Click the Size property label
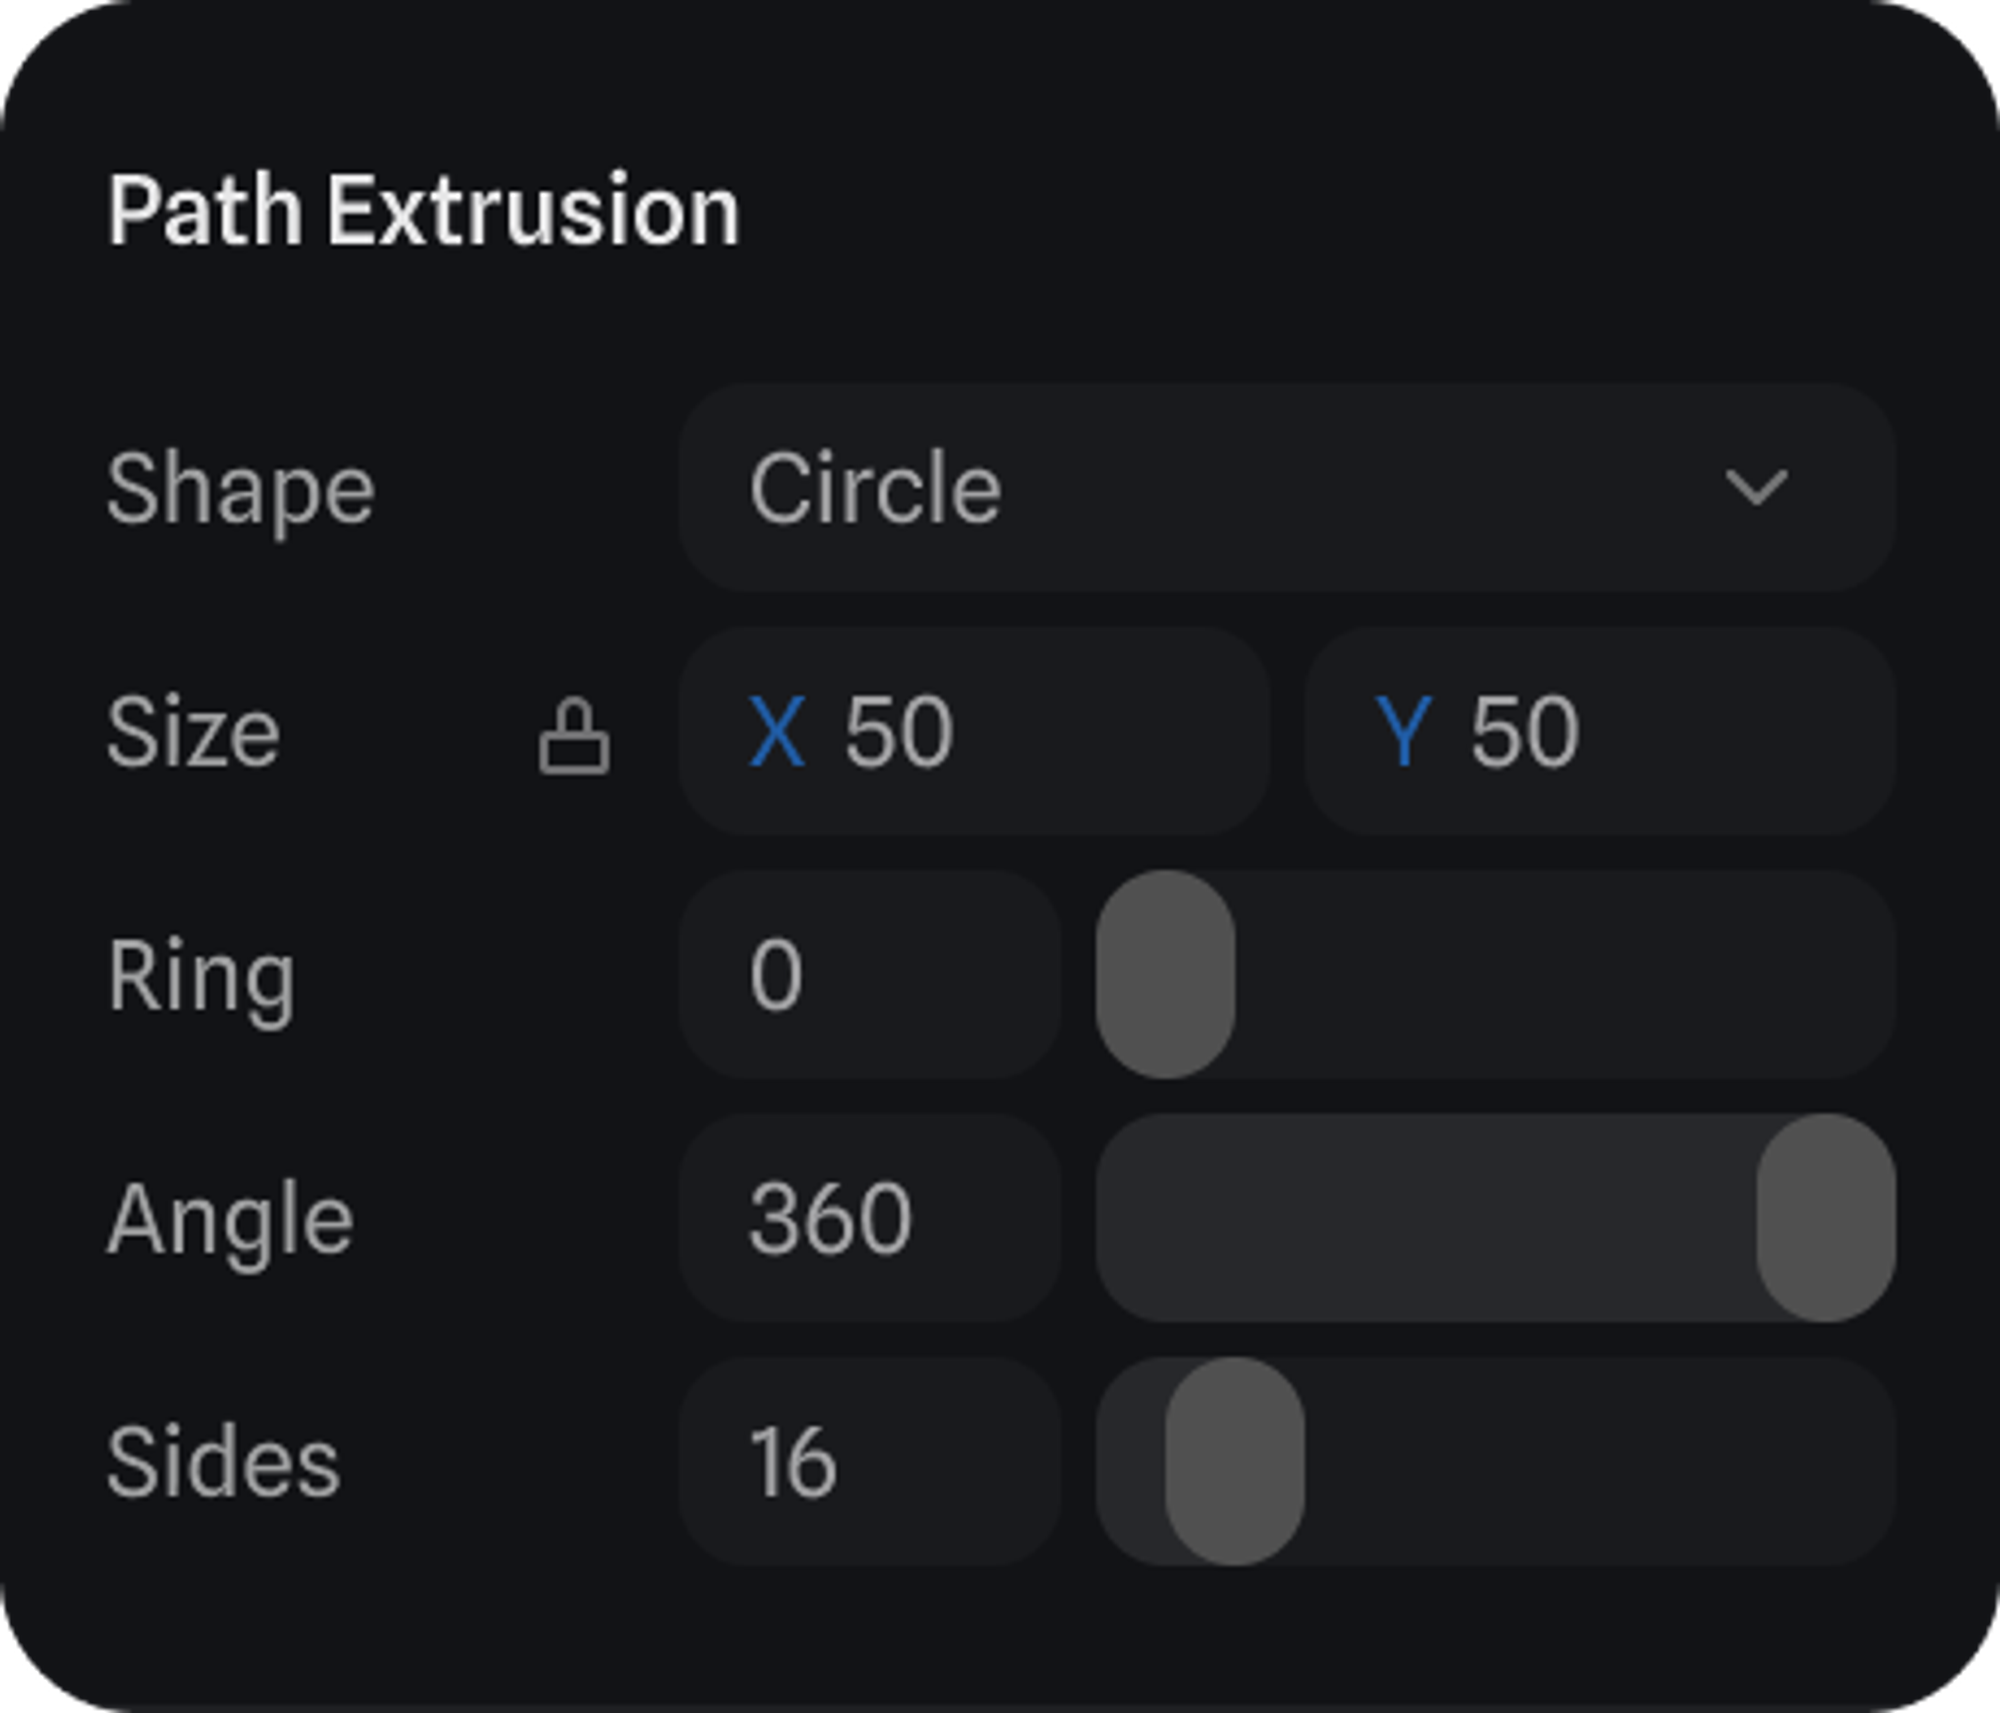2000x1713 pixels. [x=193, y=733]
